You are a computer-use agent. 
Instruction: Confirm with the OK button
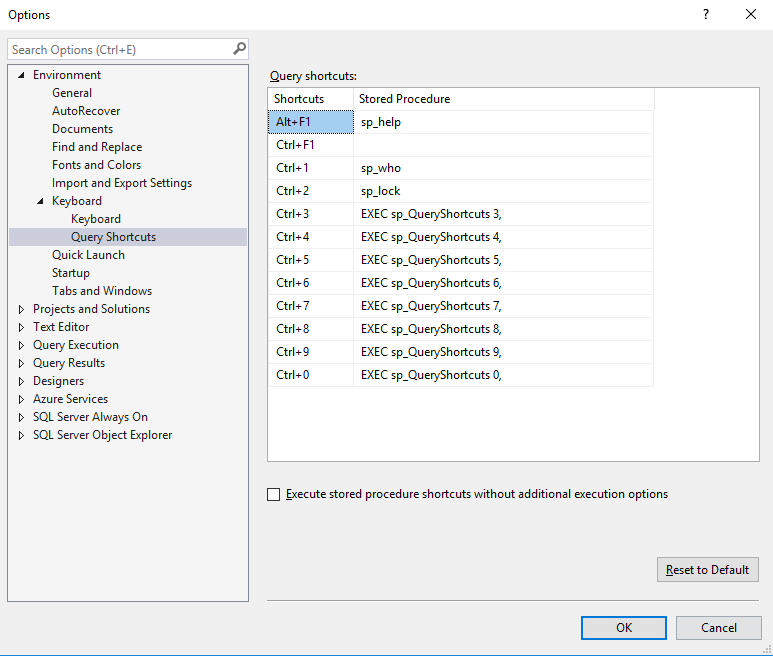pos(624,627)
